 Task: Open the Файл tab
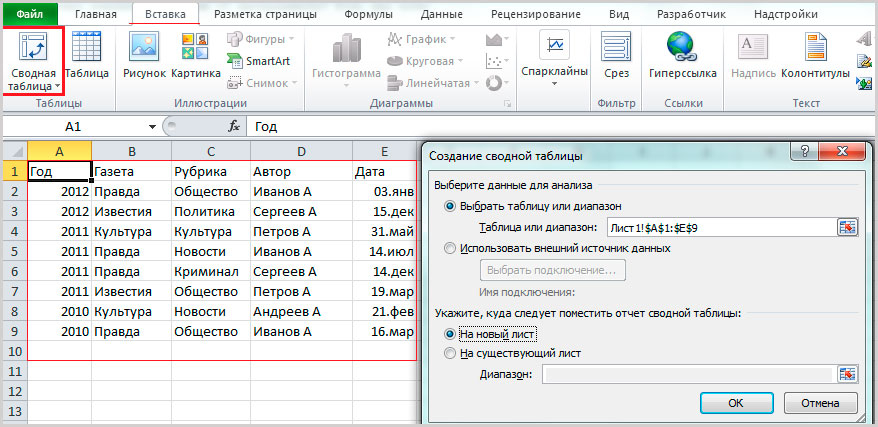tap(30, 14)
